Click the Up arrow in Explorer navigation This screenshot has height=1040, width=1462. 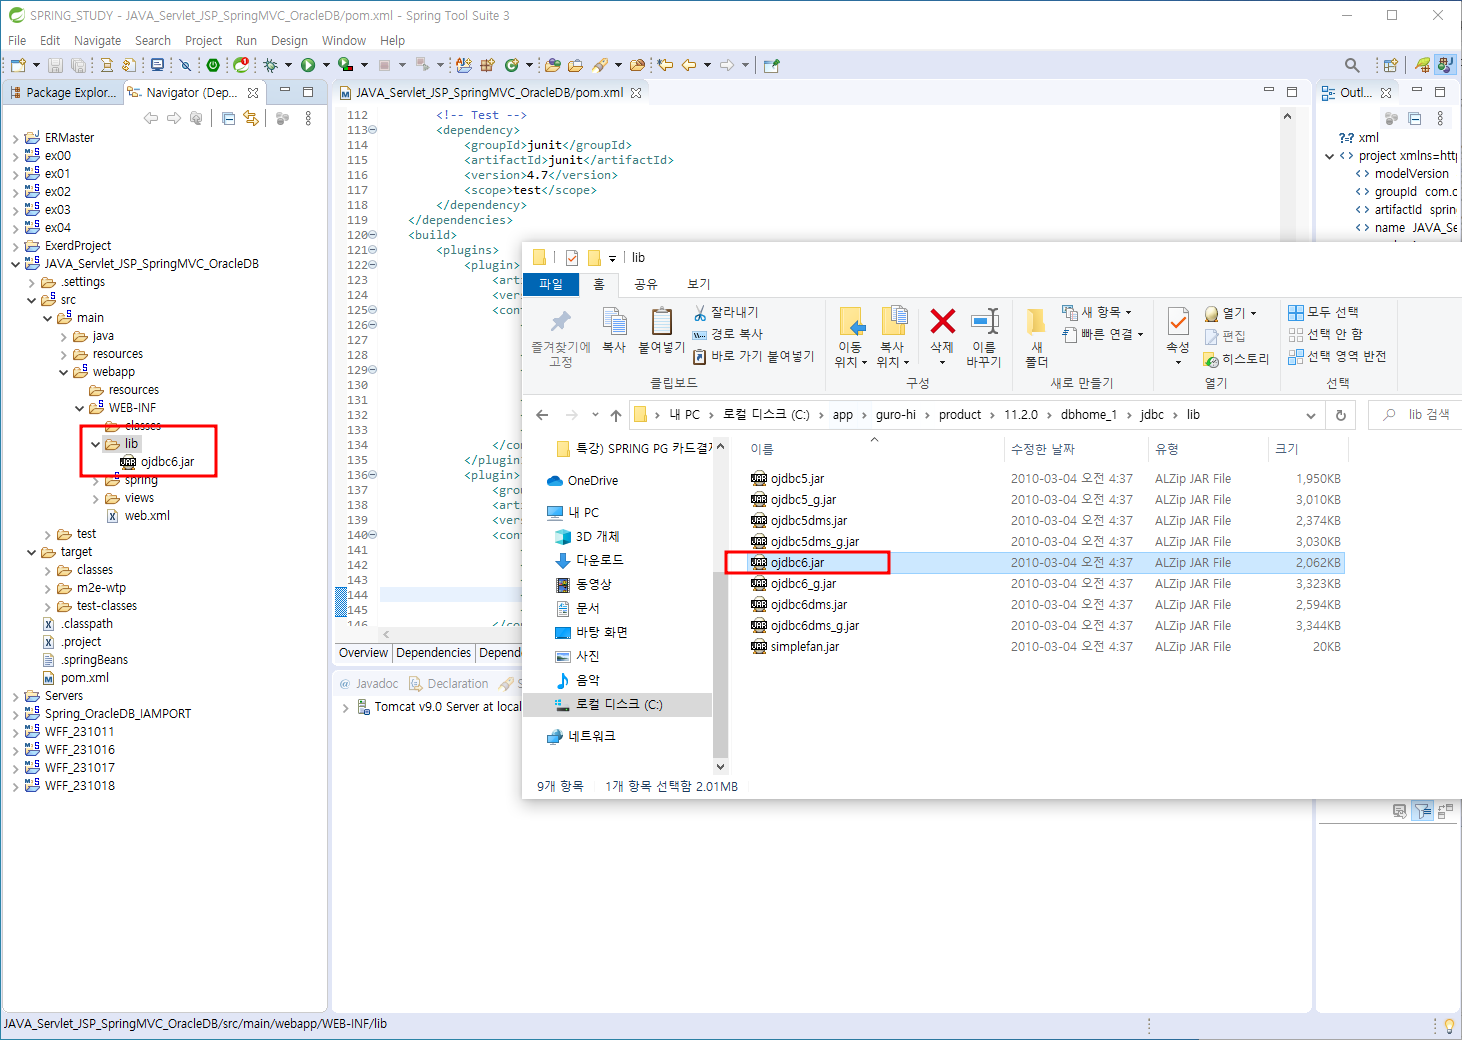click(616, 415)
